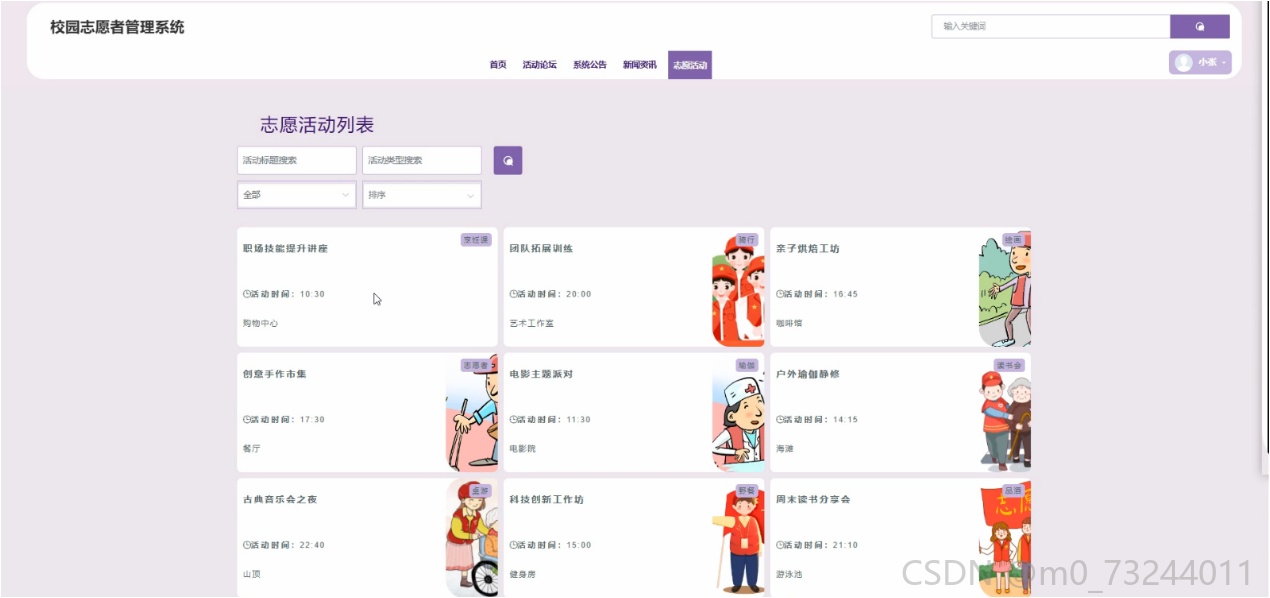Expand the 小张 user menu

pos(1200,62)
